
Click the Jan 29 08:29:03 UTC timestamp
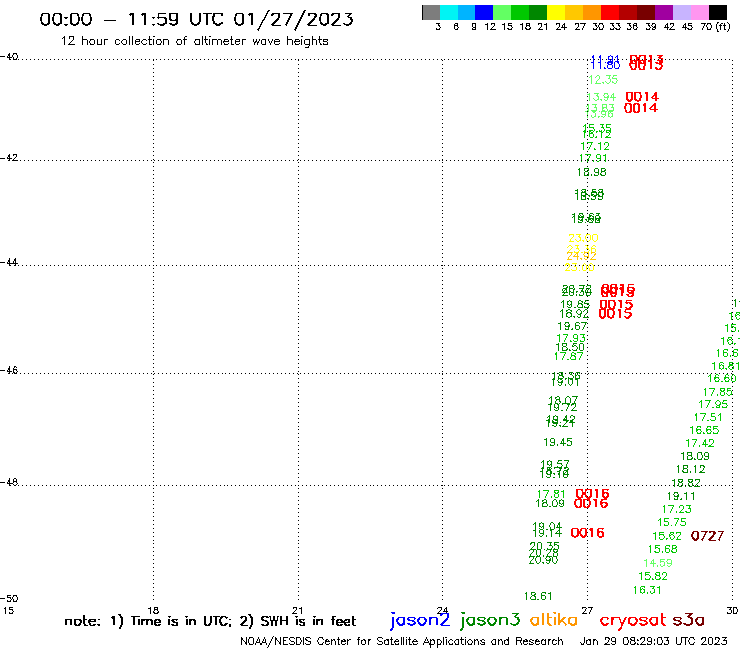(654, 641)
